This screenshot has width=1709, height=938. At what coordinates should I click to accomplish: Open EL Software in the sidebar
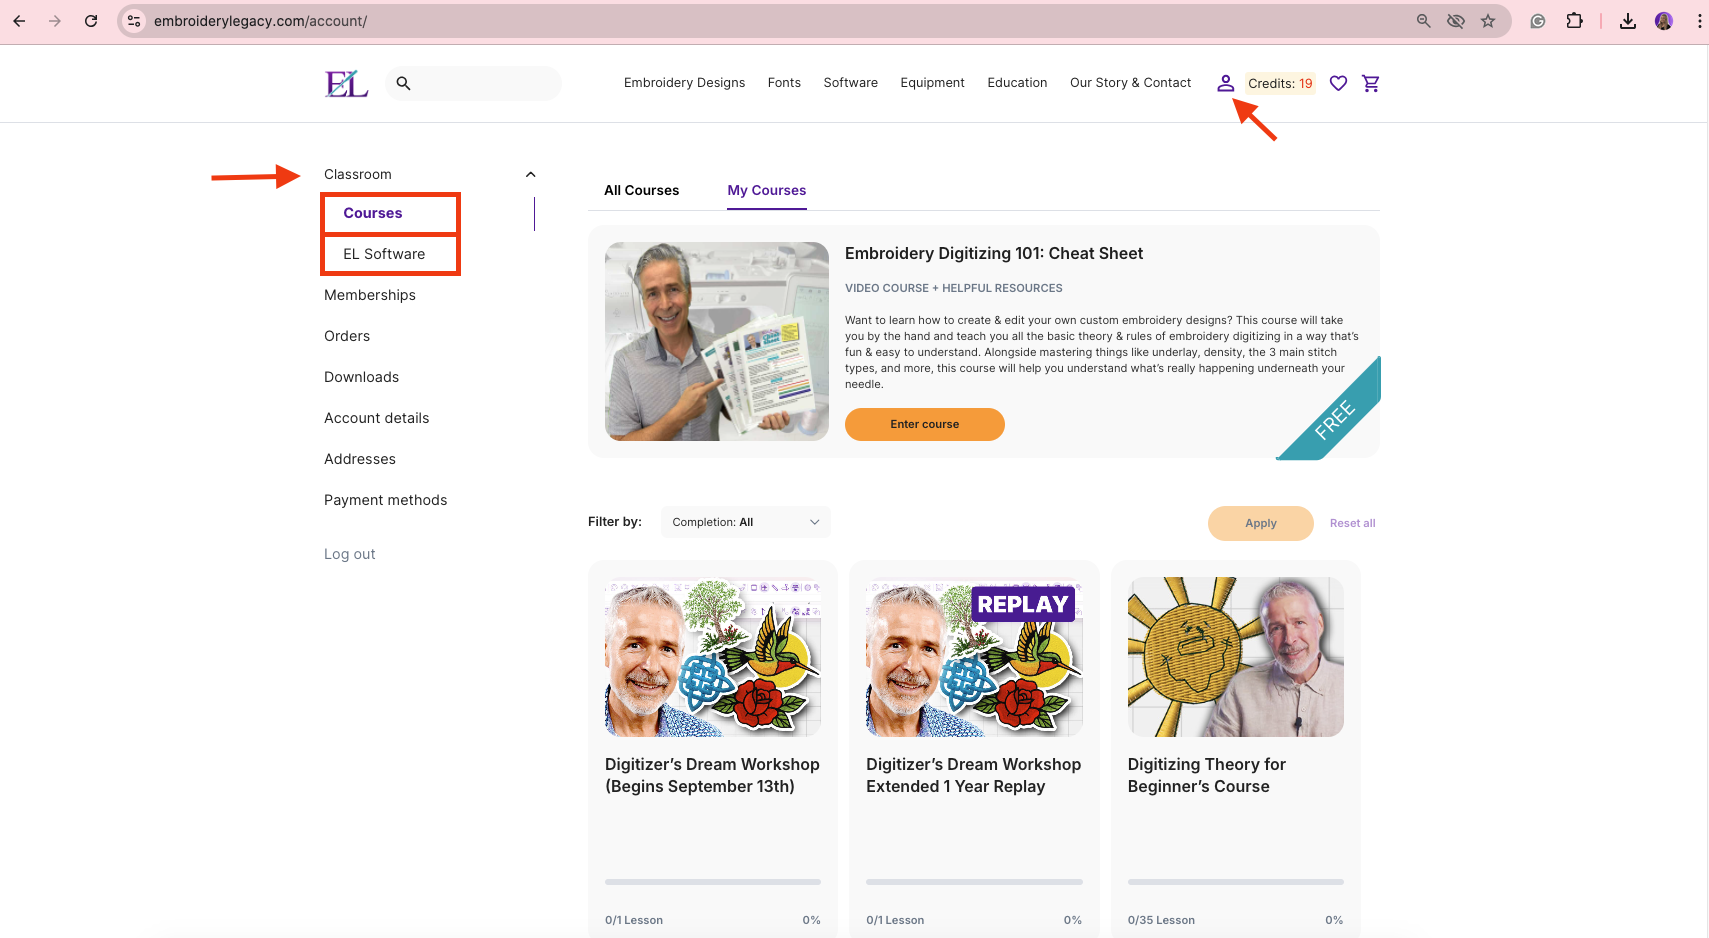384,254
